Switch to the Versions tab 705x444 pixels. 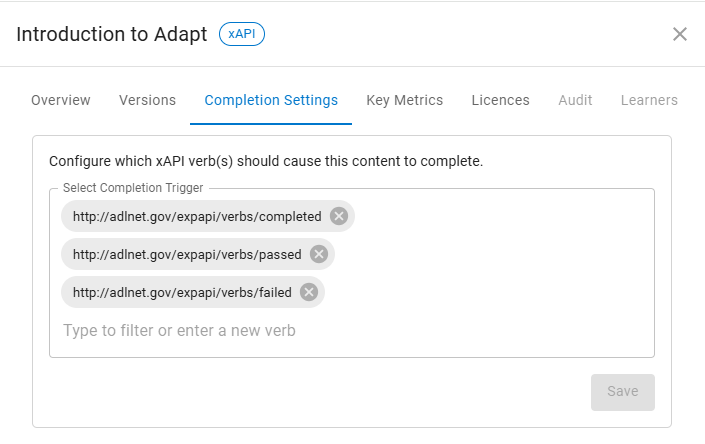(x=147, y=100)
